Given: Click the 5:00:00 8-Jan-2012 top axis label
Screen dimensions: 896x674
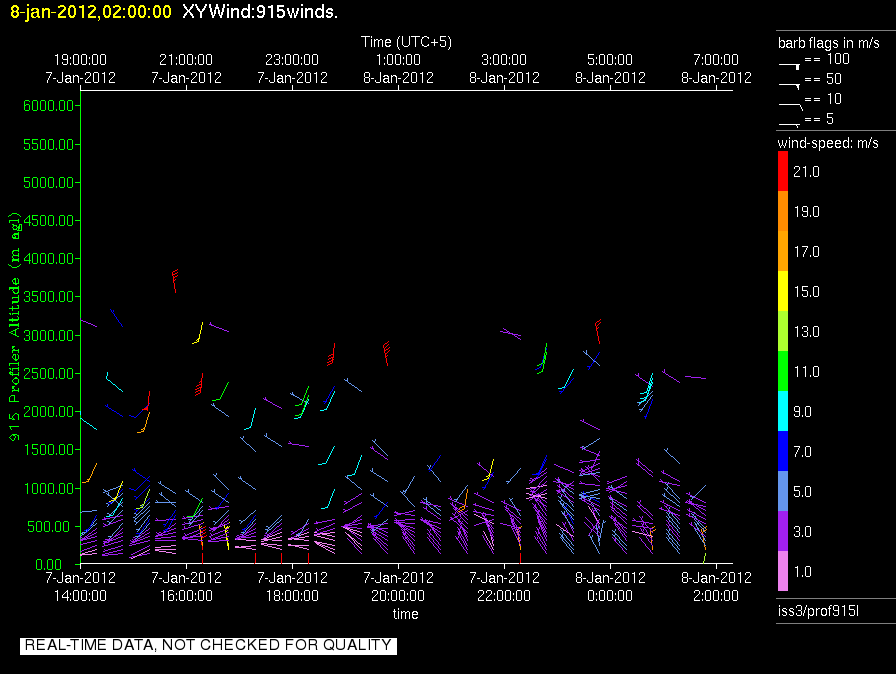Looking at the screenshot, I should [610, 69].
